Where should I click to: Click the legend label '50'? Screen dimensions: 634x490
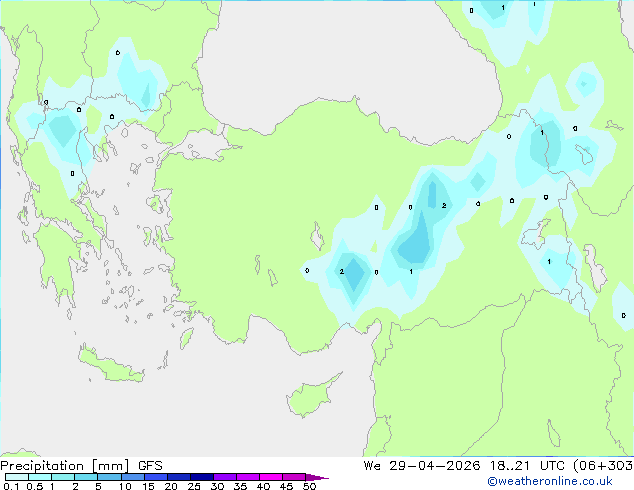(310, 486)
